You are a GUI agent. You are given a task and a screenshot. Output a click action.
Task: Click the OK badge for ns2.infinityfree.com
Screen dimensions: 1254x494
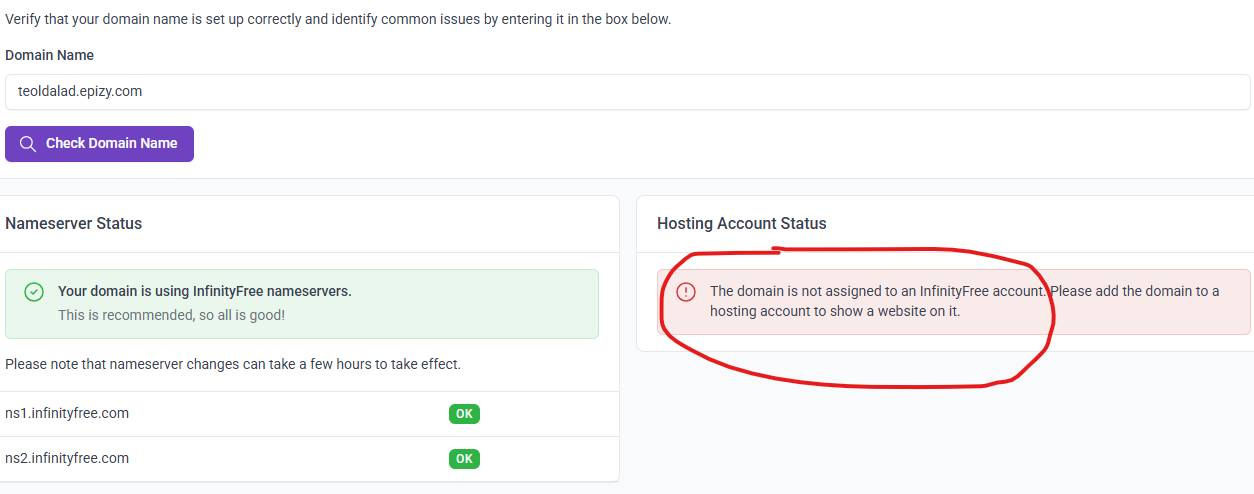pyautogui.click(x=464, y=459)
